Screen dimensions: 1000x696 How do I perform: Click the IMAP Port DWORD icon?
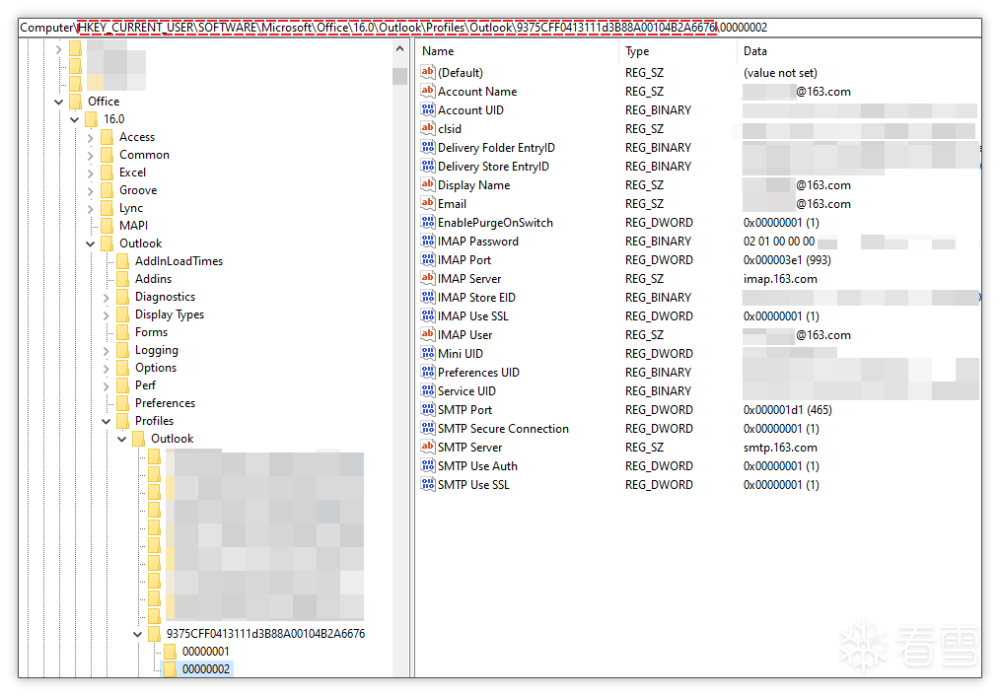point(427,260)
